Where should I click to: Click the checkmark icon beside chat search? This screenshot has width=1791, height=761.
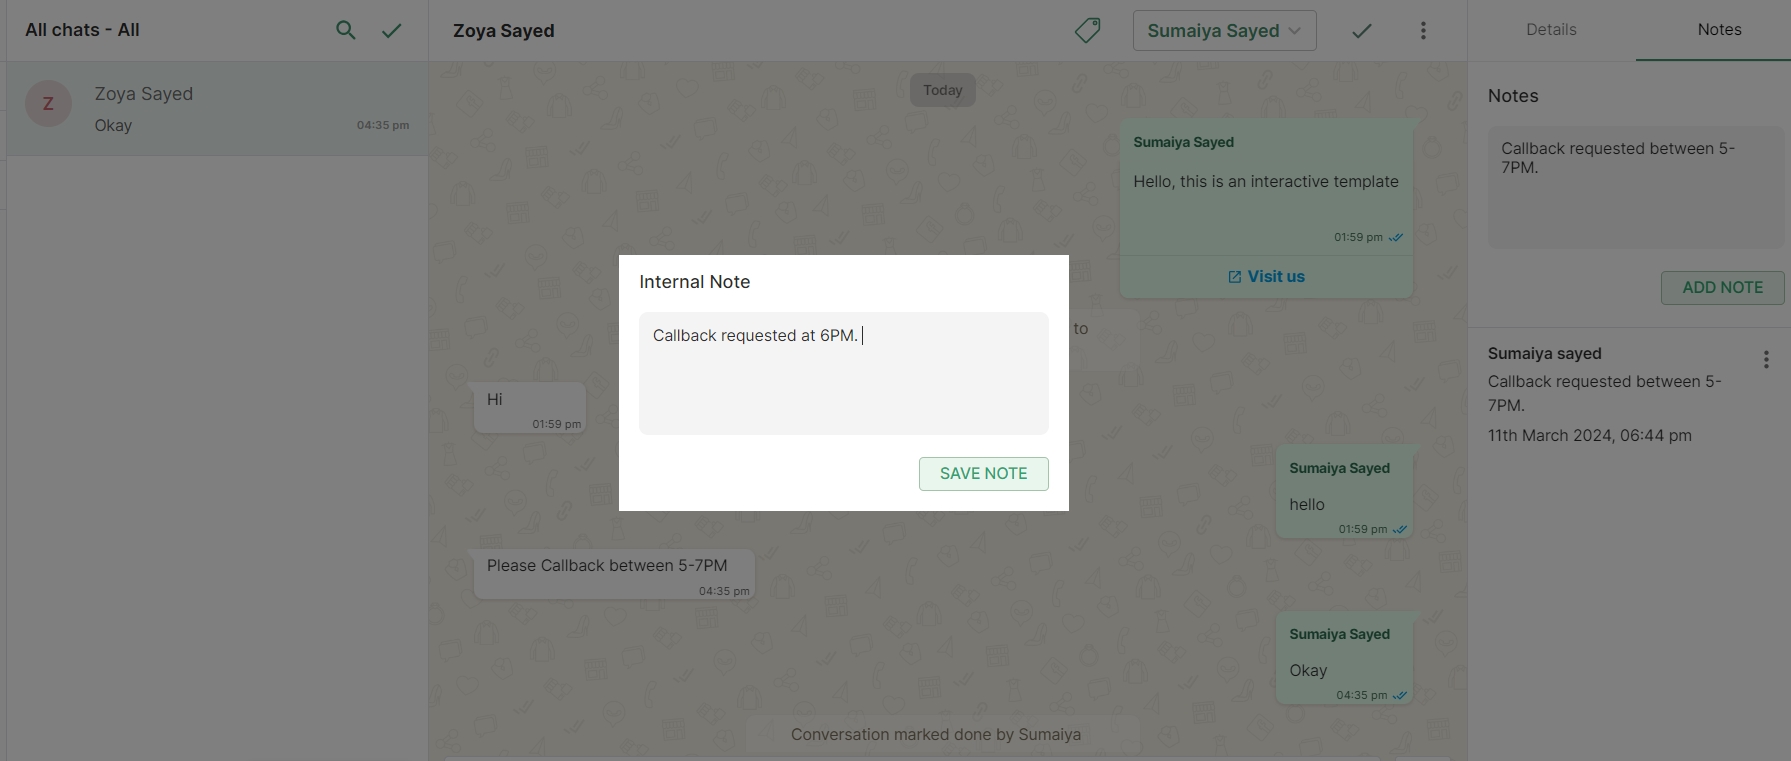coord(392,30)
